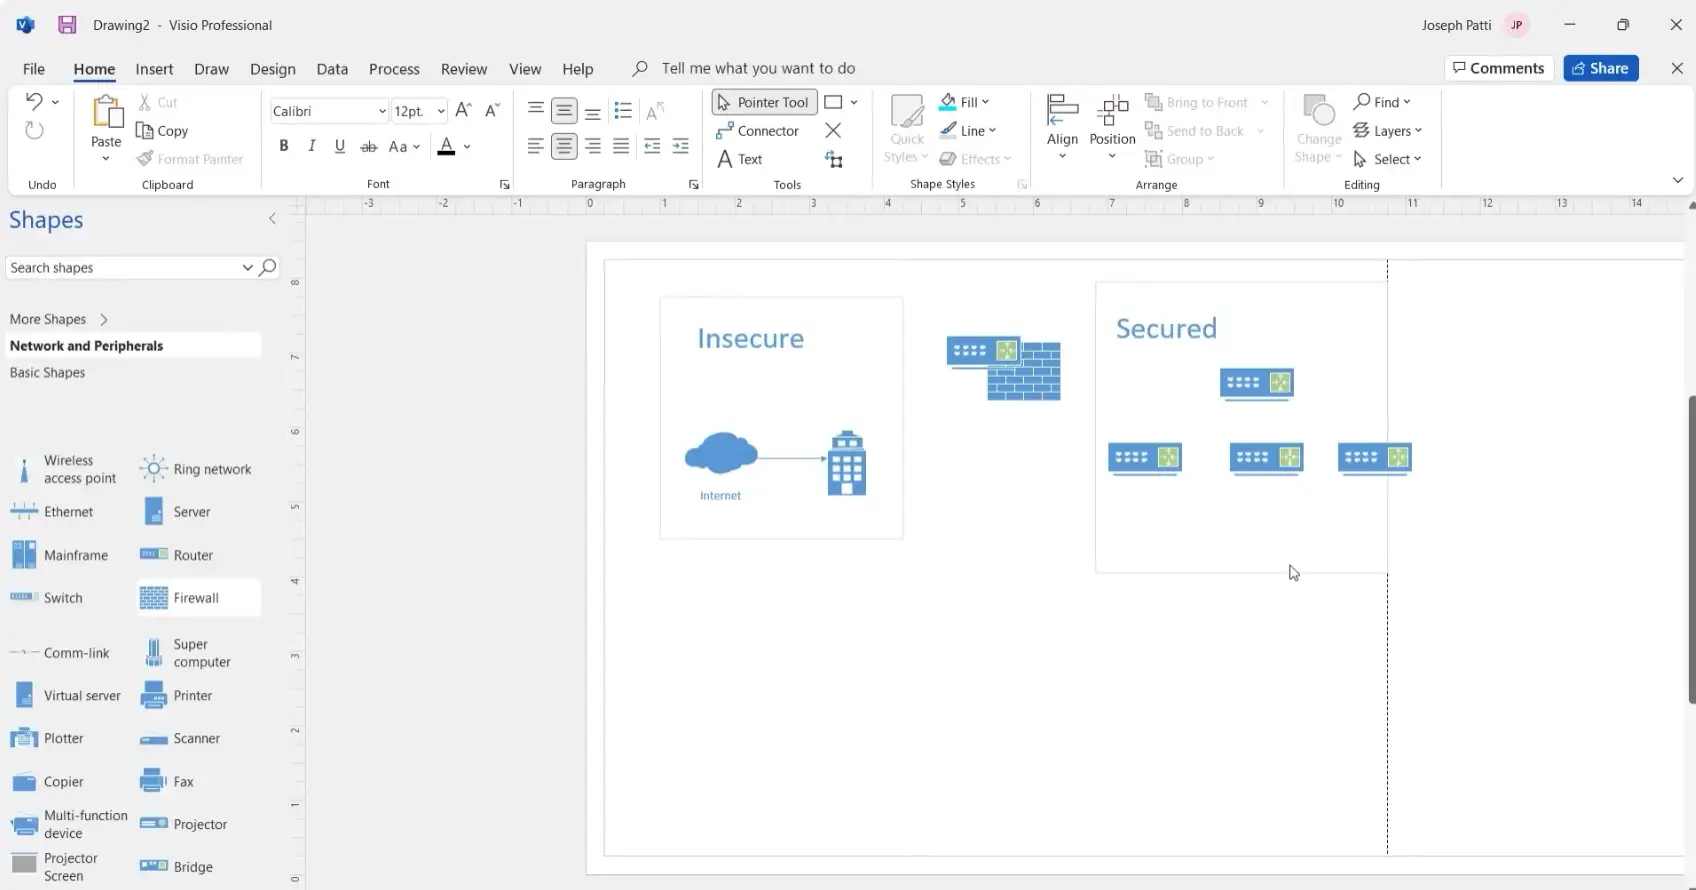This screenshot has height=890, width=1696.
Task: Toggle Underline text formatting
Action: 340,147
